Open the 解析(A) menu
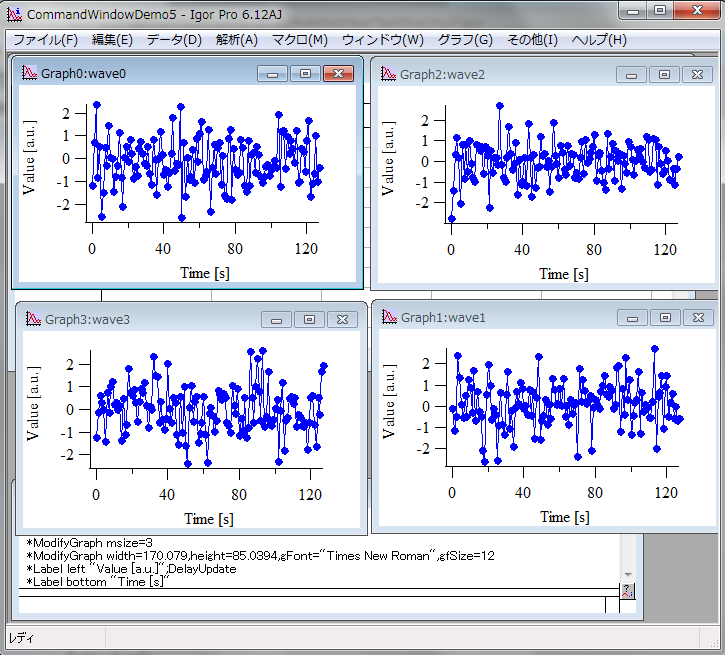 click(236, 40)
